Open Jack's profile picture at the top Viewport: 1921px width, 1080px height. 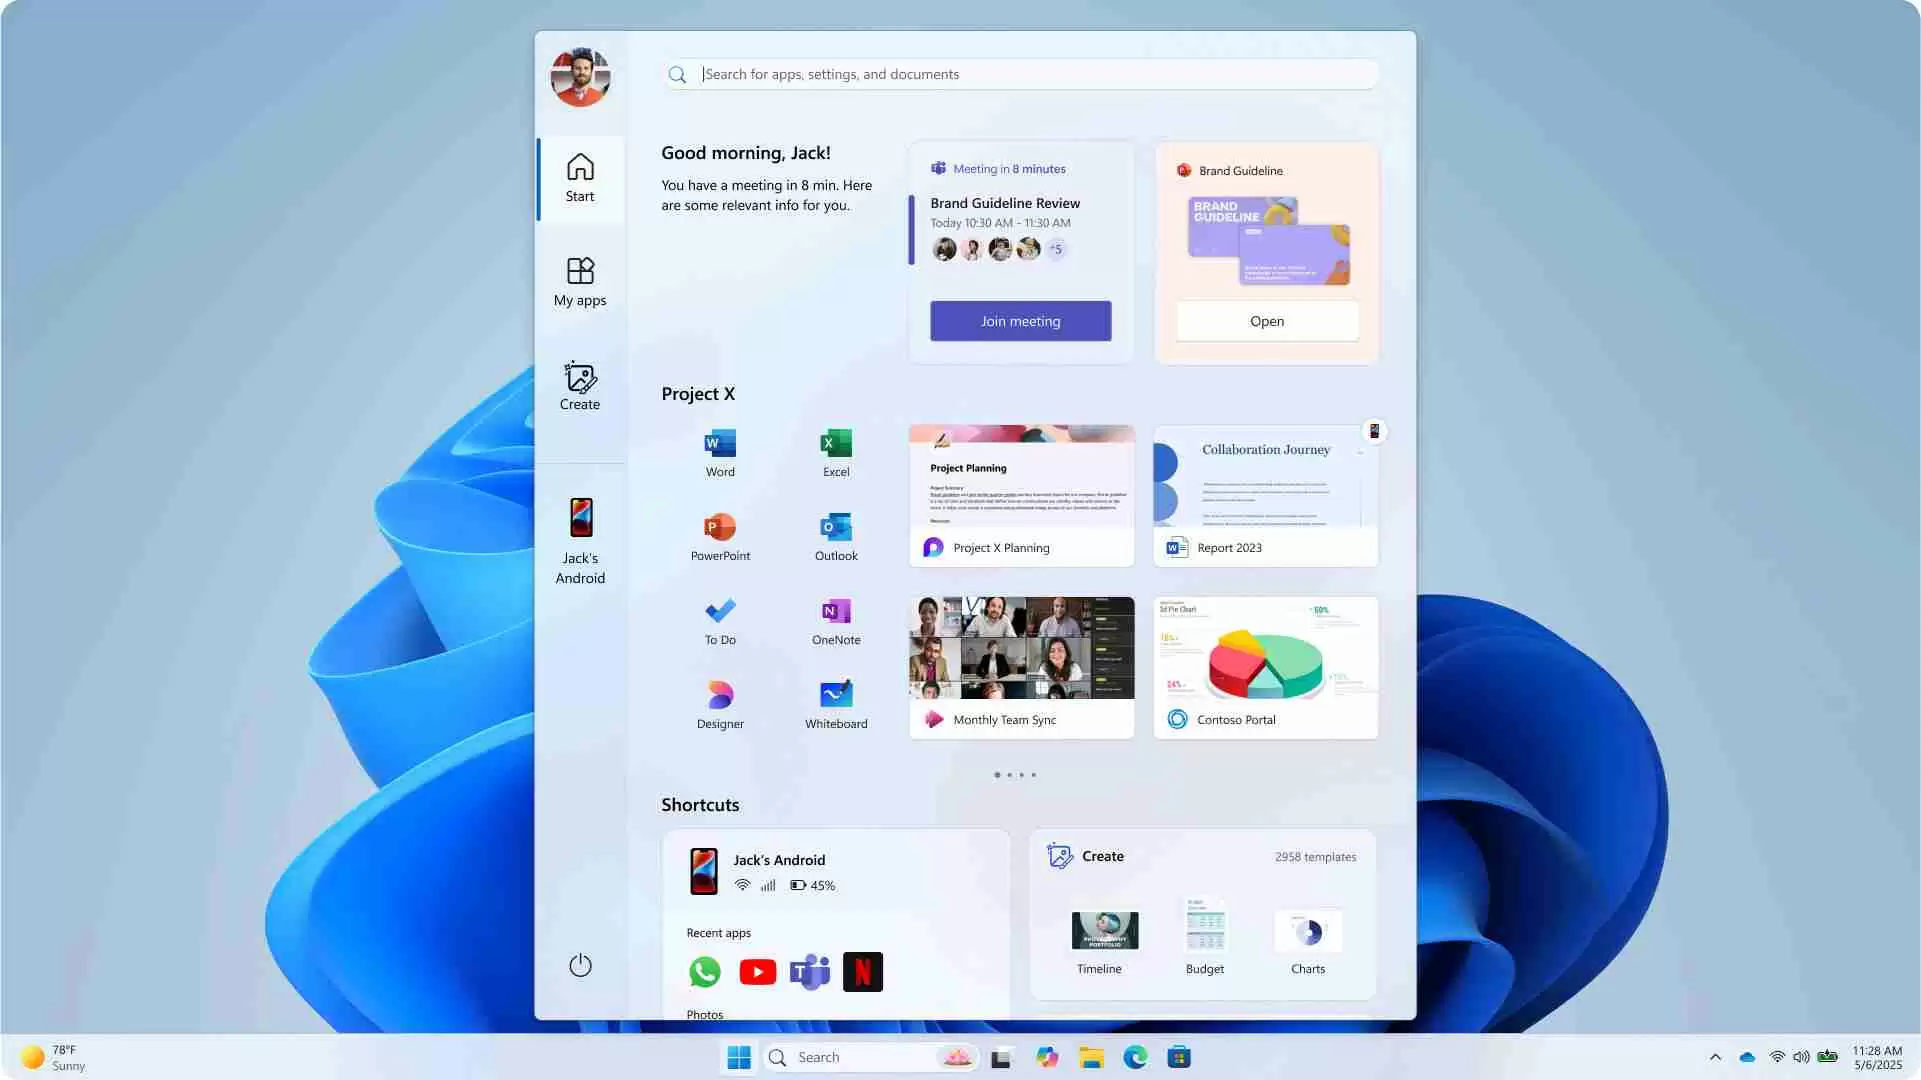(580, 75)
